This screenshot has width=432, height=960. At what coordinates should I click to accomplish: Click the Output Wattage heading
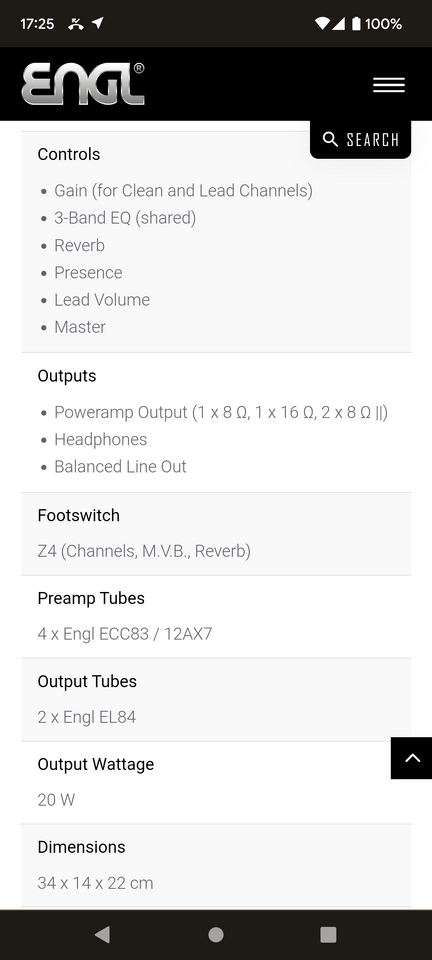[x=95, y=764]
